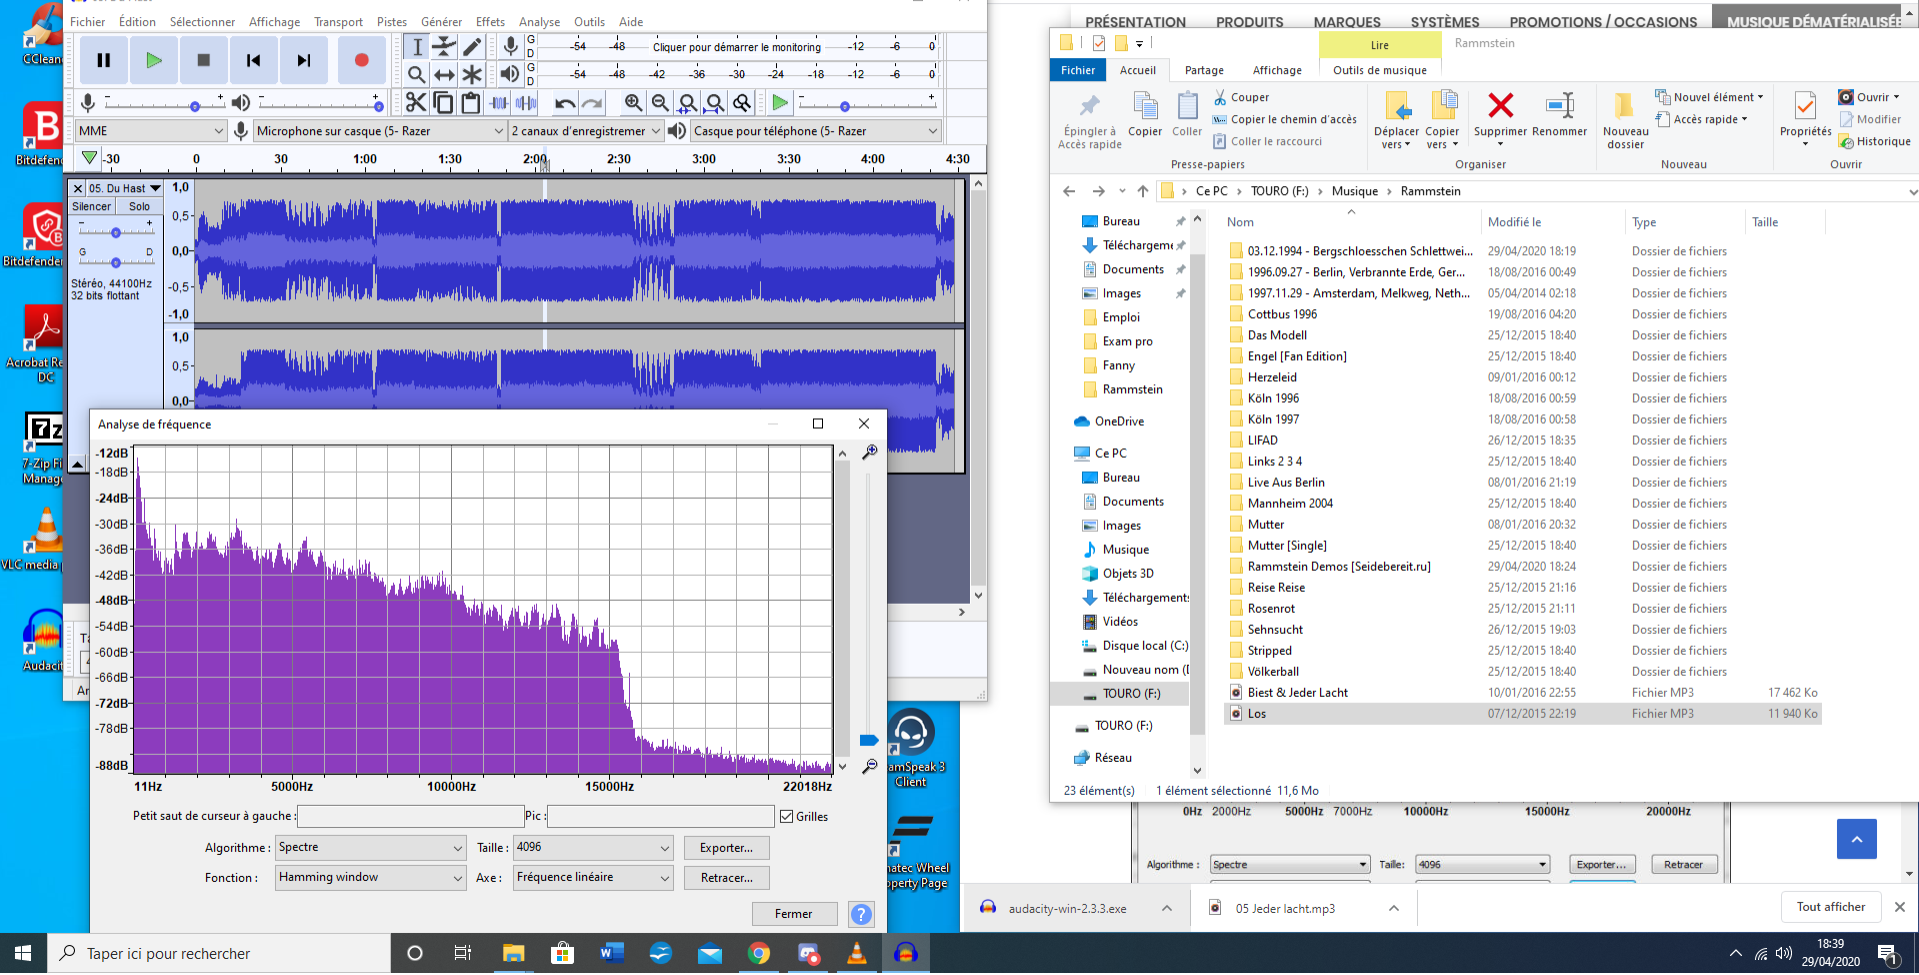
Task: Select the Draw pencil tool
Action: (472, 46)
